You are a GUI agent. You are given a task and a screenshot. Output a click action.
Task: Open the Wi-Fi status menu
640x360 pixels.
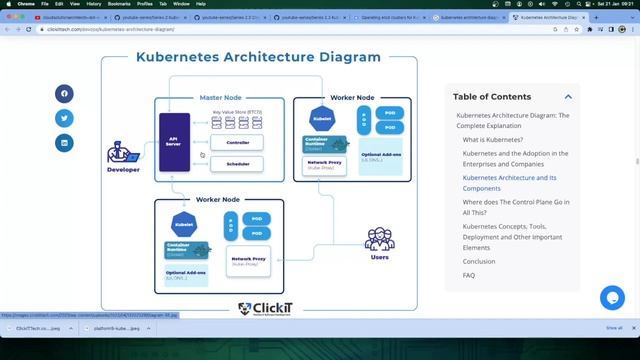(555, 4)
